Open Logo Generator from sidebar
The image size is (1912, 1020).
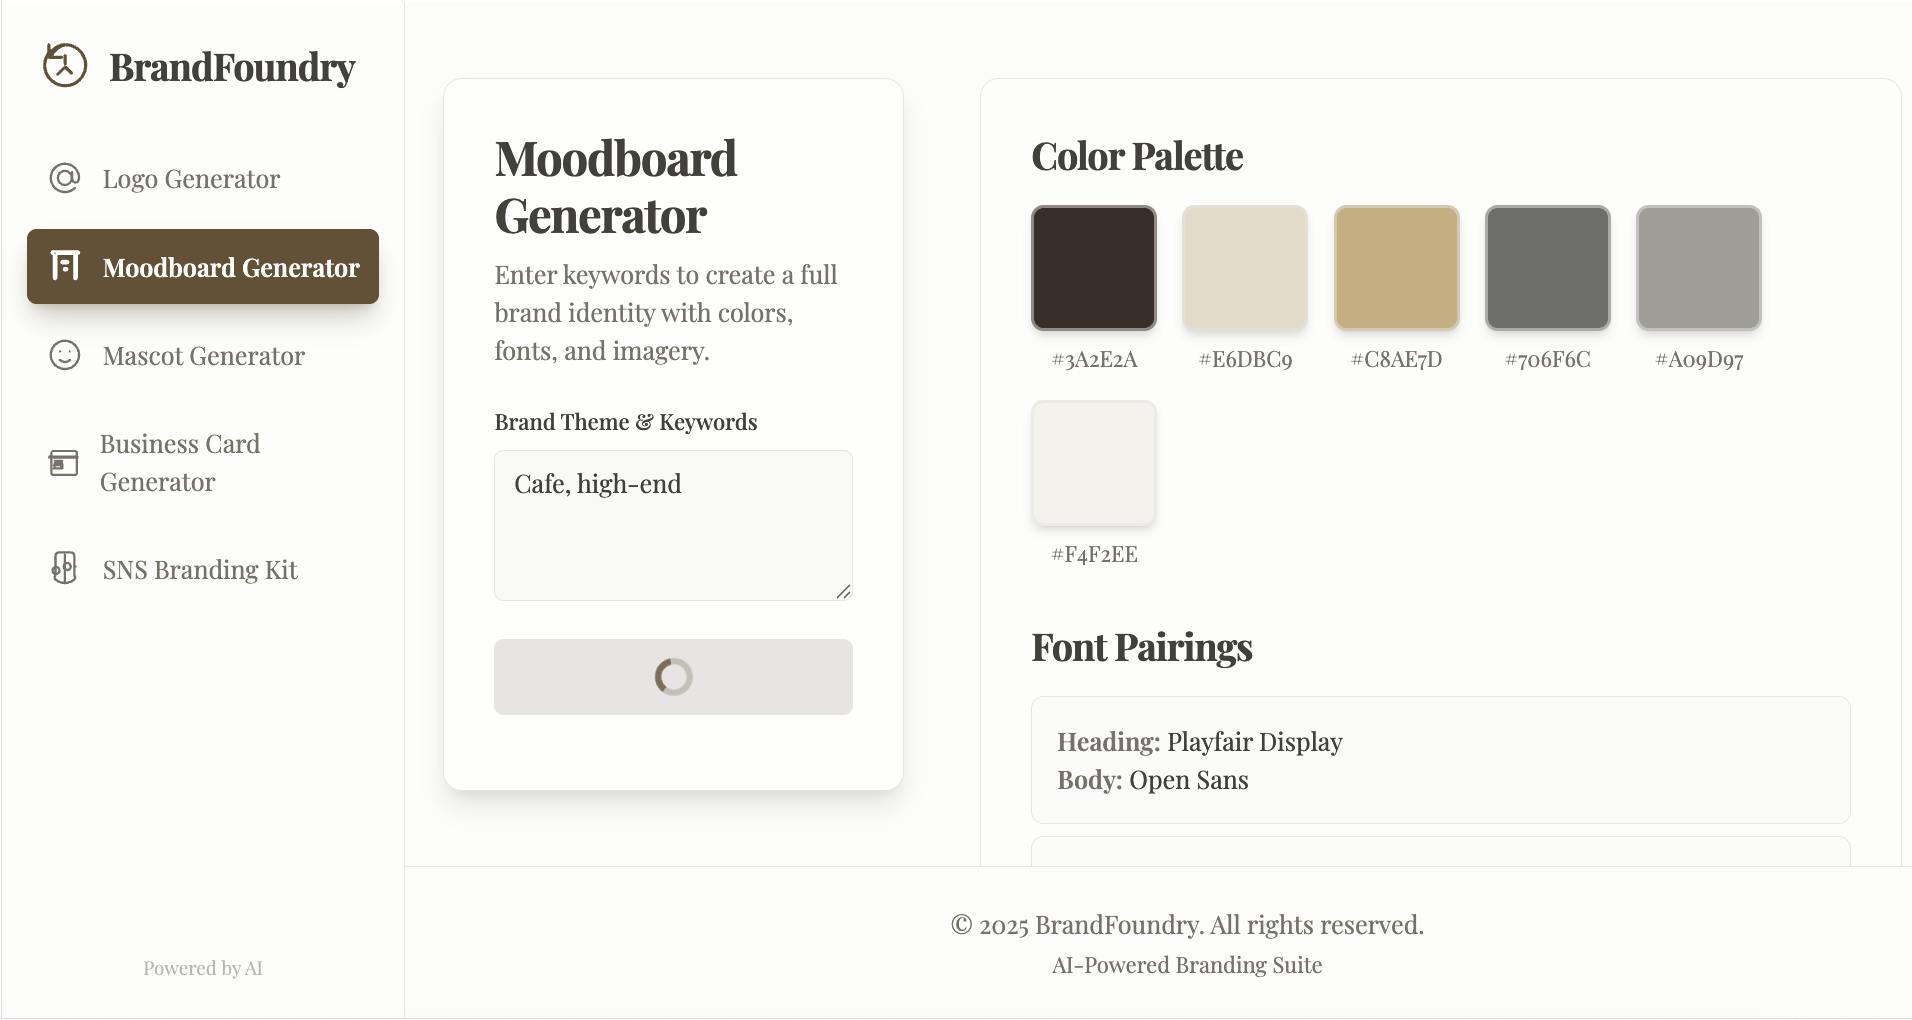point(191,179)
